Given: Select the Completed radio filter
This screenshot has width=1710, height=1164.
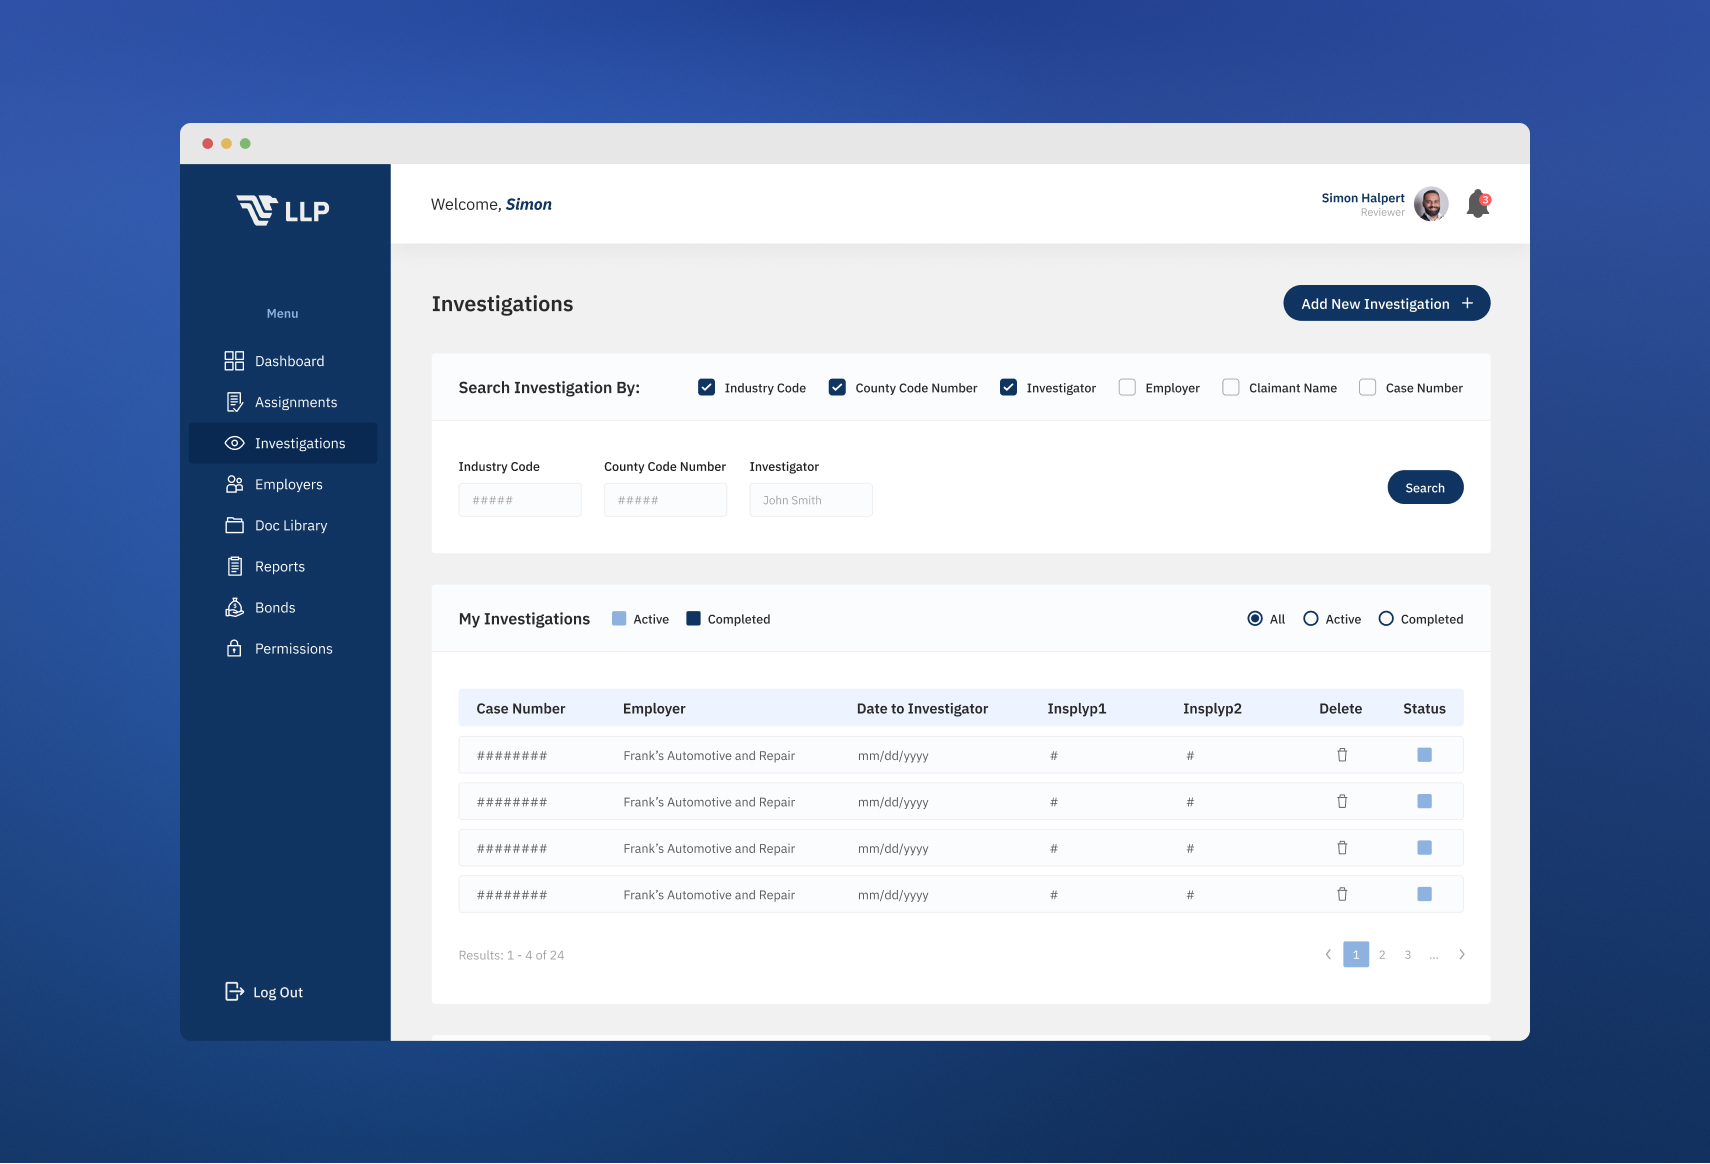Looking at the screenshot, I should (1386, 619).
